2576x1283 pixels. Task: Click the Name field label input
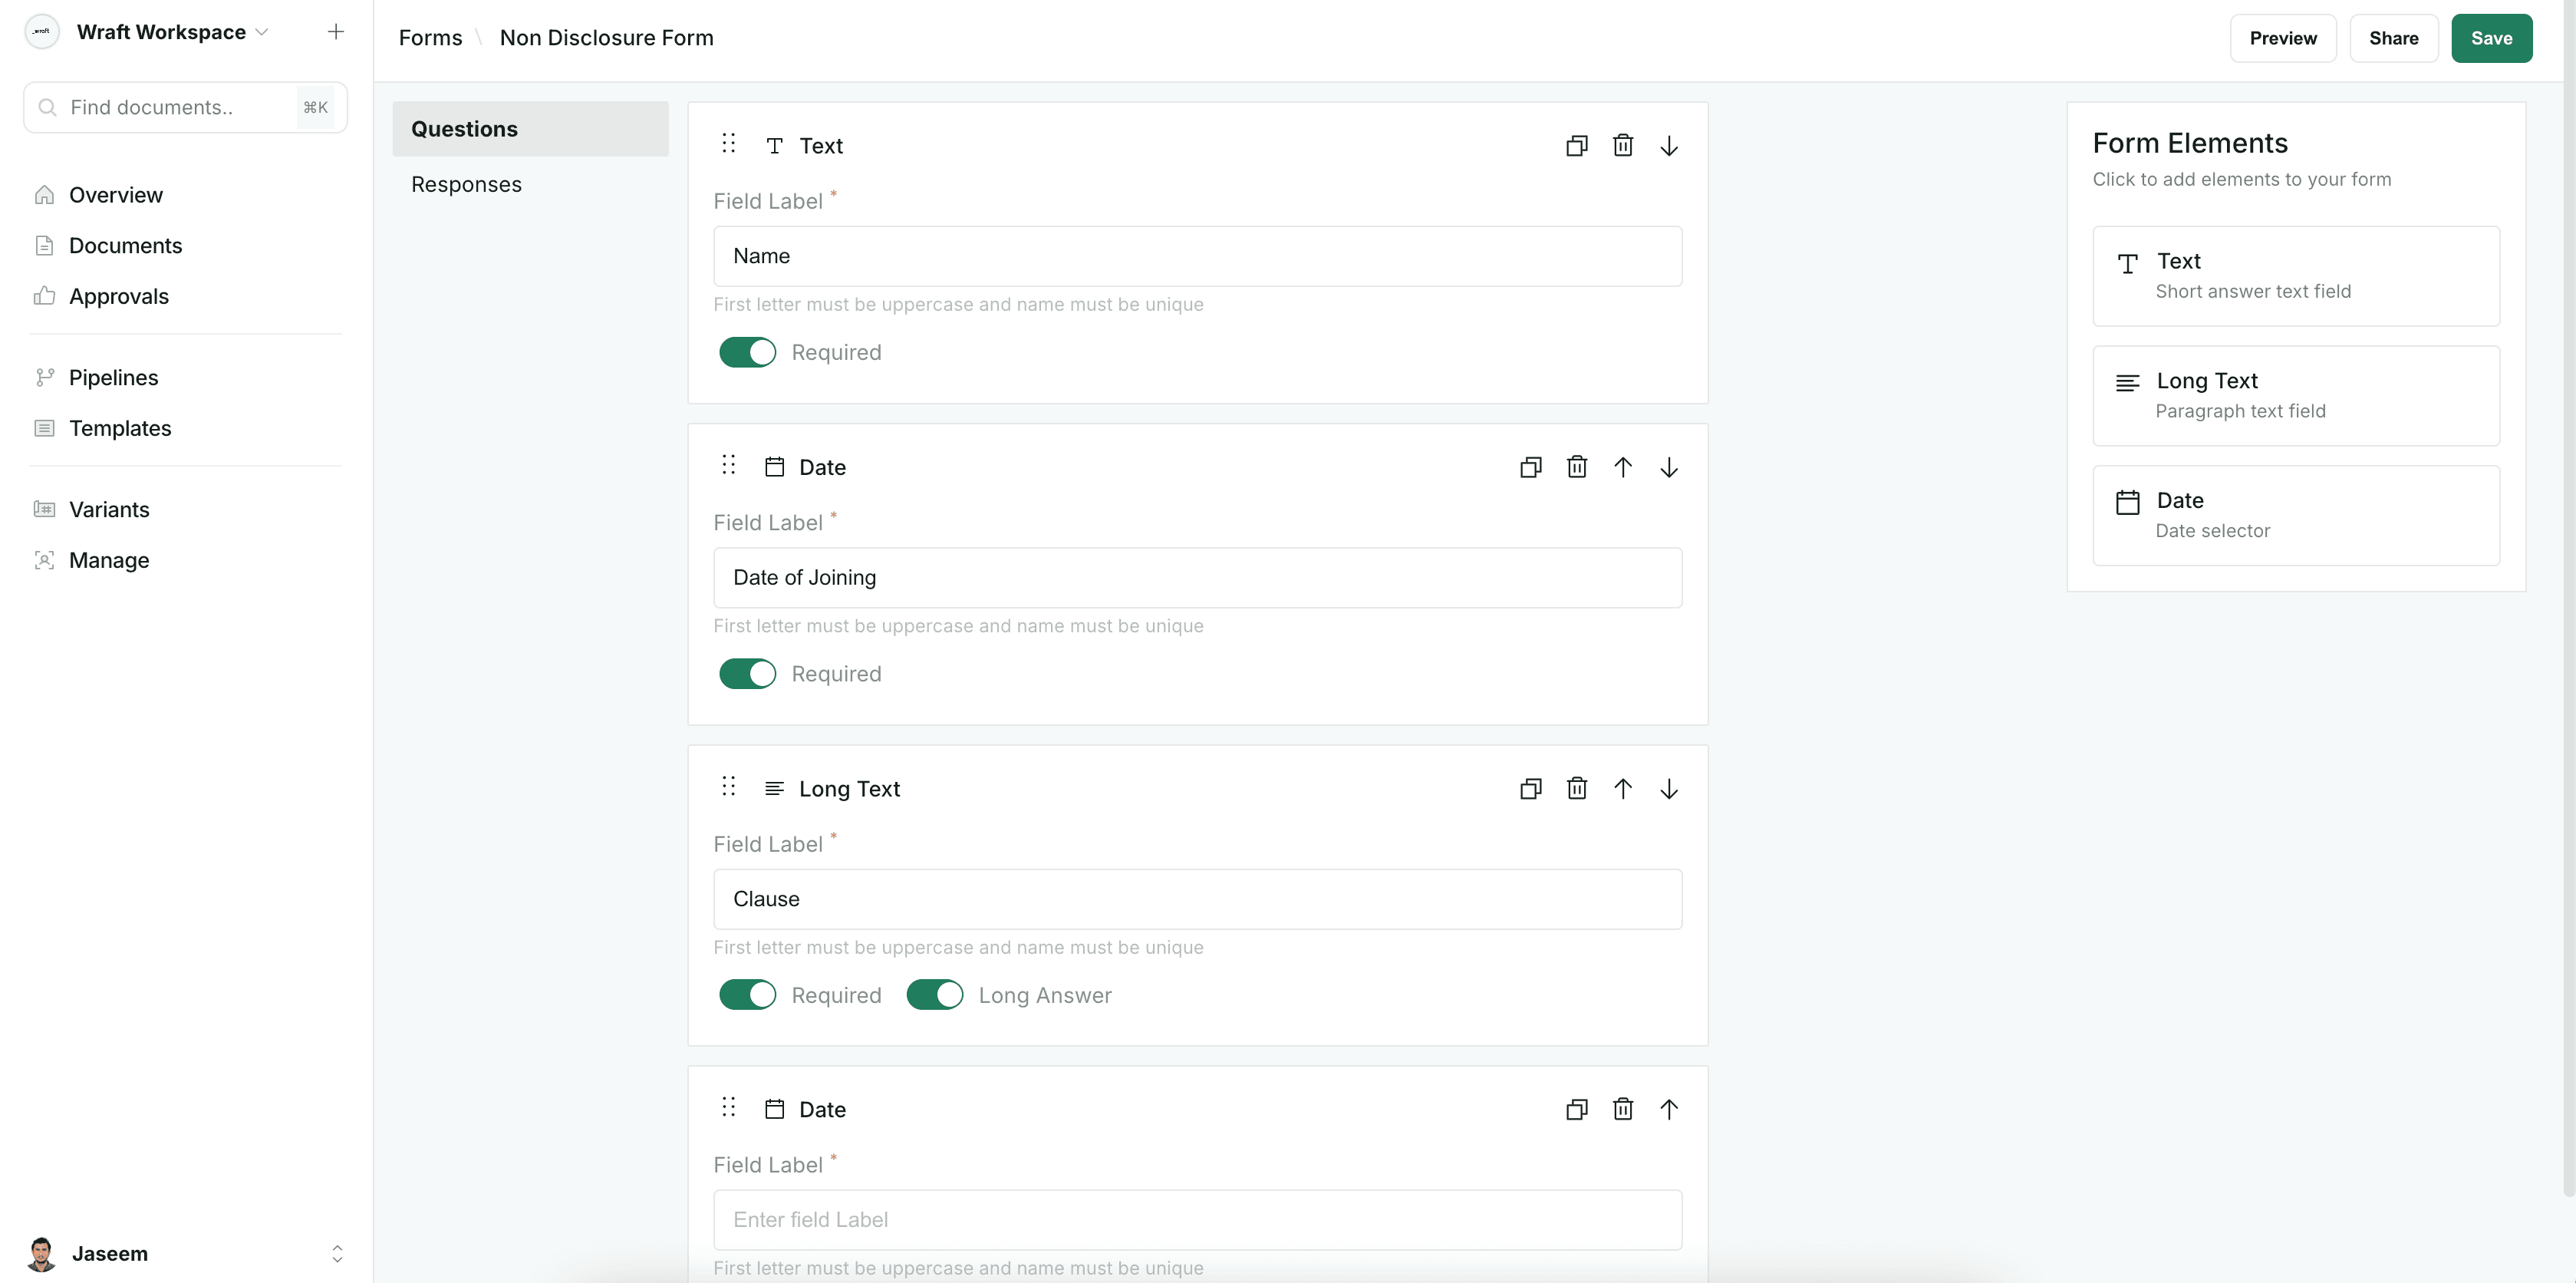coord(1197,256)
